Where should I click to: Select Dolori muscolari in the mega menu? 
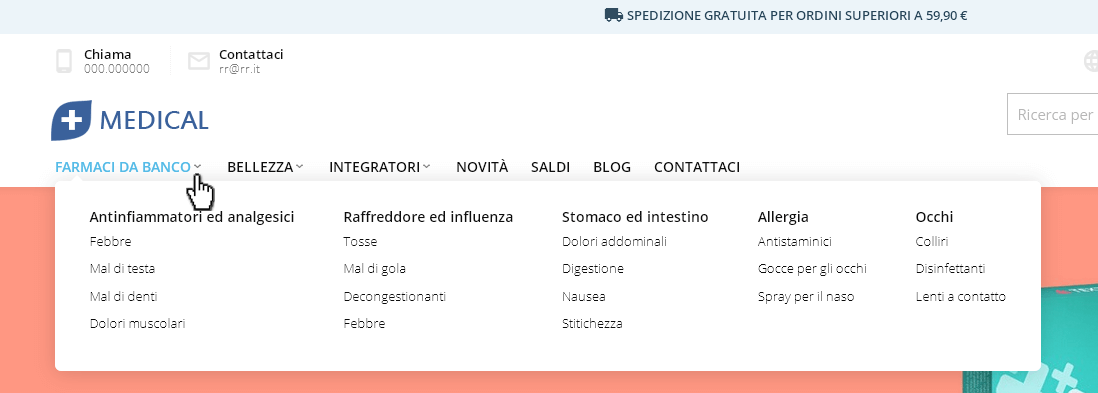[137, 324]
